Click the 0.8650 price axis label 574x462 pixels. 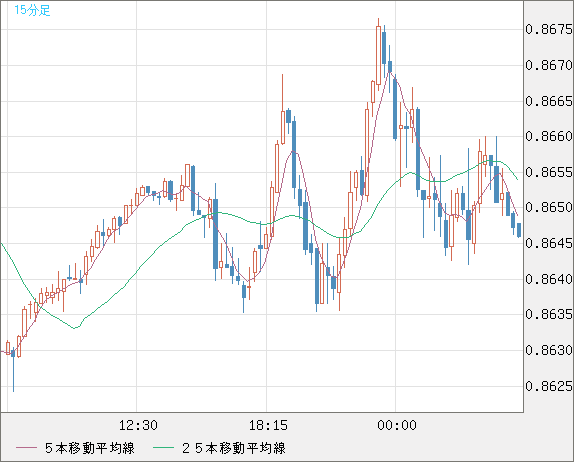point(549,208)
